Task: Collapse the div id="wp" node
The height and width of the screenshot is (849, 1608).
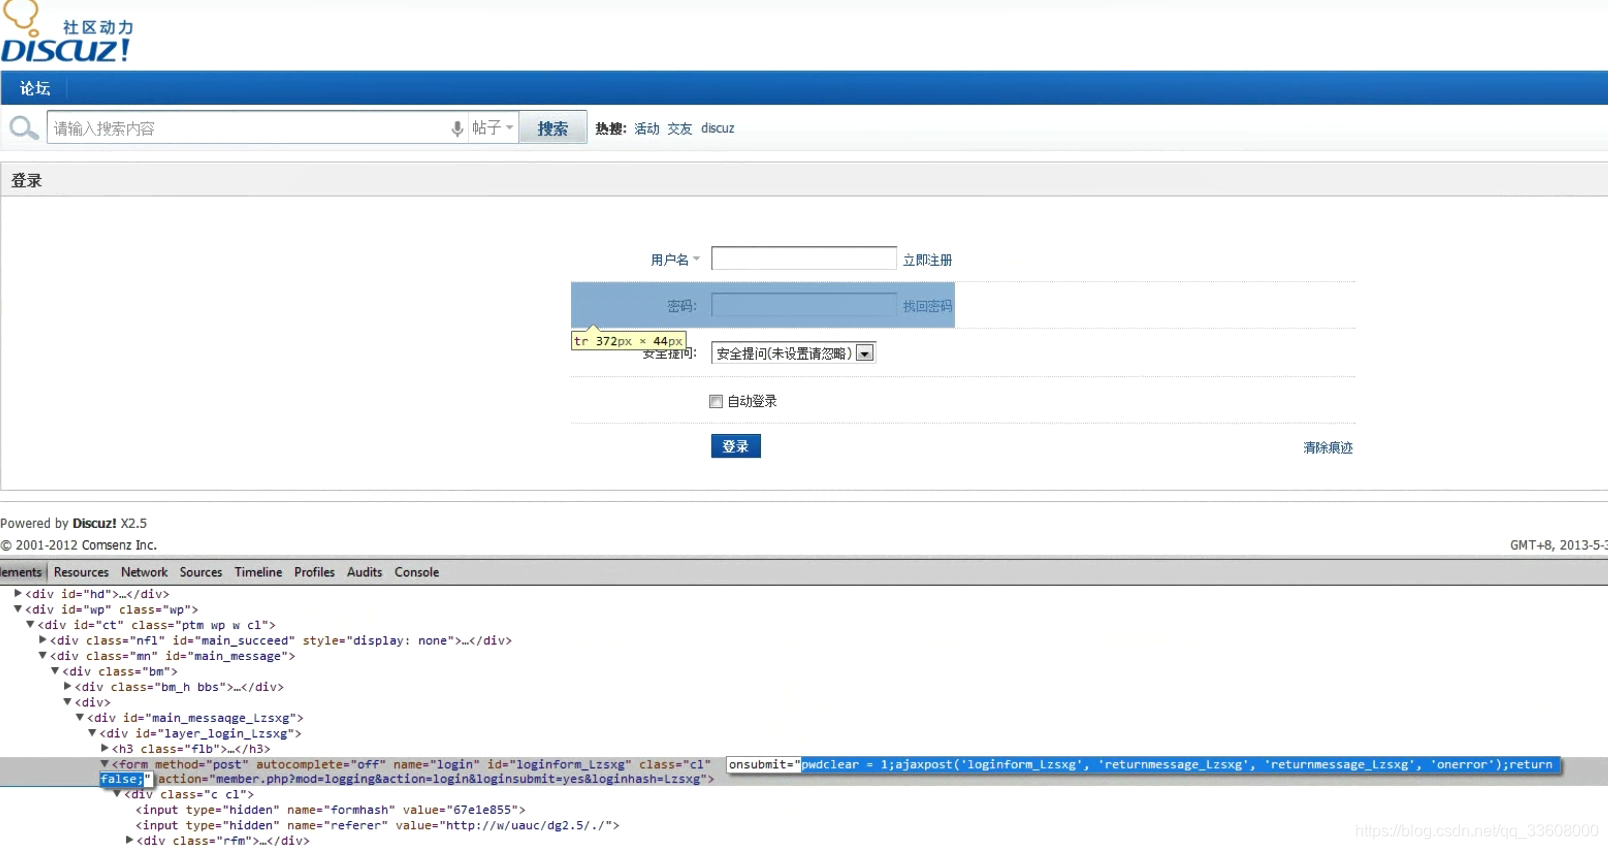Action: (x=18, y=608)
